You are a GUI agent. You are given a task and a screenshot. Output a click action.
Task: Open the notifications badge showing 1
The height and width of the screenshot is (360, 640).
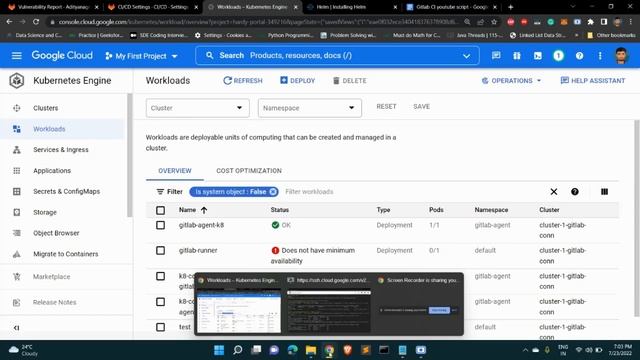(x=558, y=56)
